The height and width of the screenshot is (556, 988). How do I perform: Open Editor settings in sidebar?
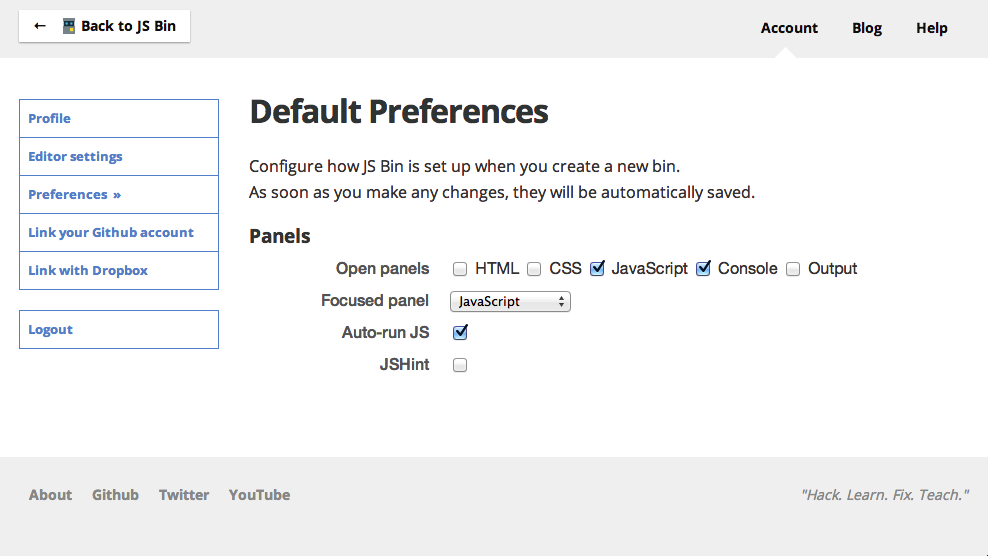pos(119,156)
